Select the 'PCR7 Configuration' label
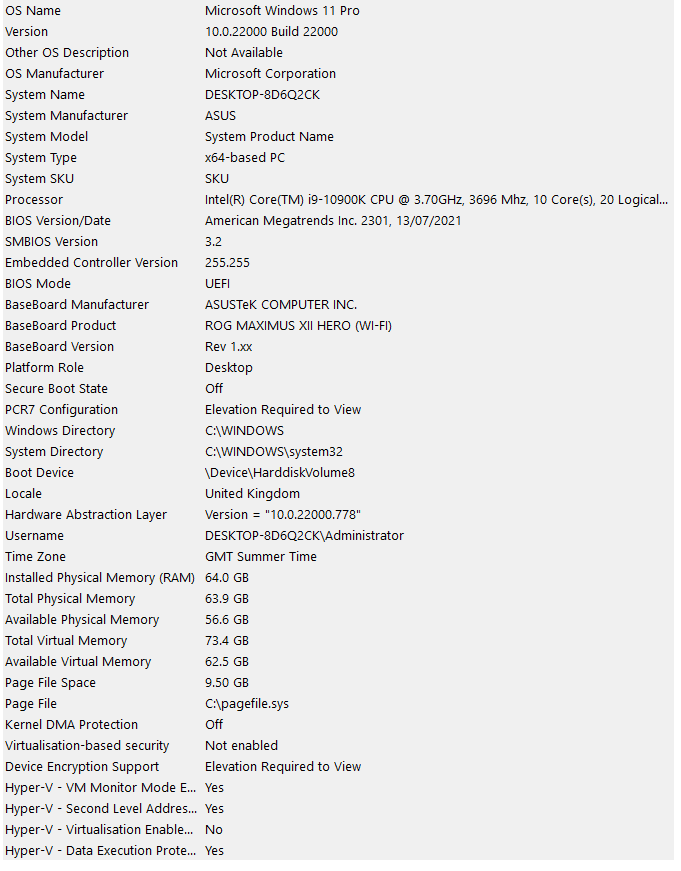This screenshot has width=681, height=871. [x=61, y=410]
